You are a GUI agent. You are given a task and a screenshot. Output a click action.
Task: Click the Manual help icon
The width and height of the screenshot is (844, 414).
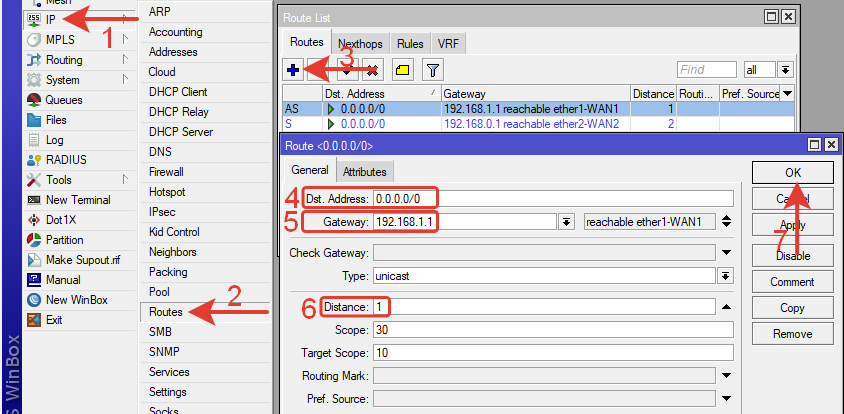[33, 280]
